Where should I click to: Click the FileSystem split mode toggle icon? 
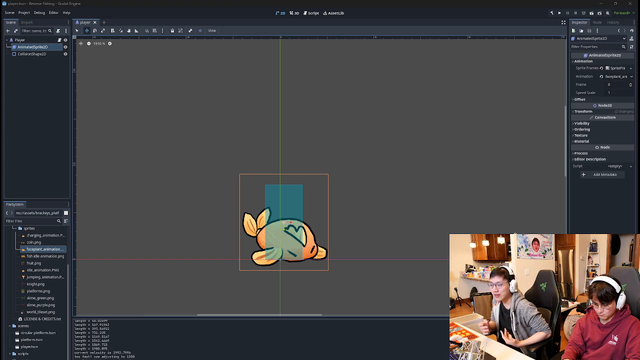66,213
